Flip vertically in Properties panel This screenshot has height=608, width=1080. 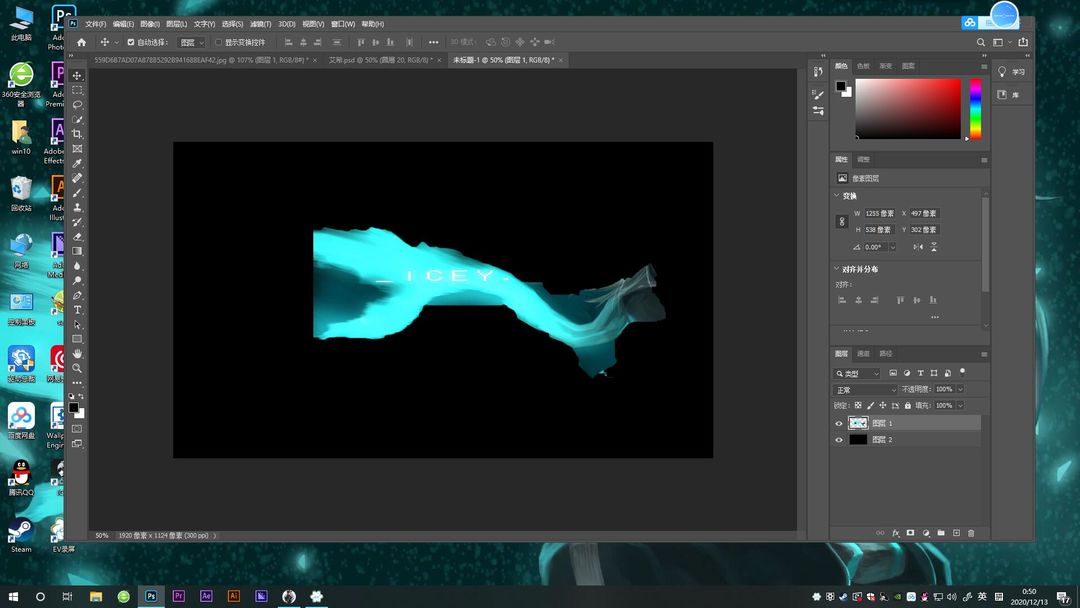[x=934, y=247]
